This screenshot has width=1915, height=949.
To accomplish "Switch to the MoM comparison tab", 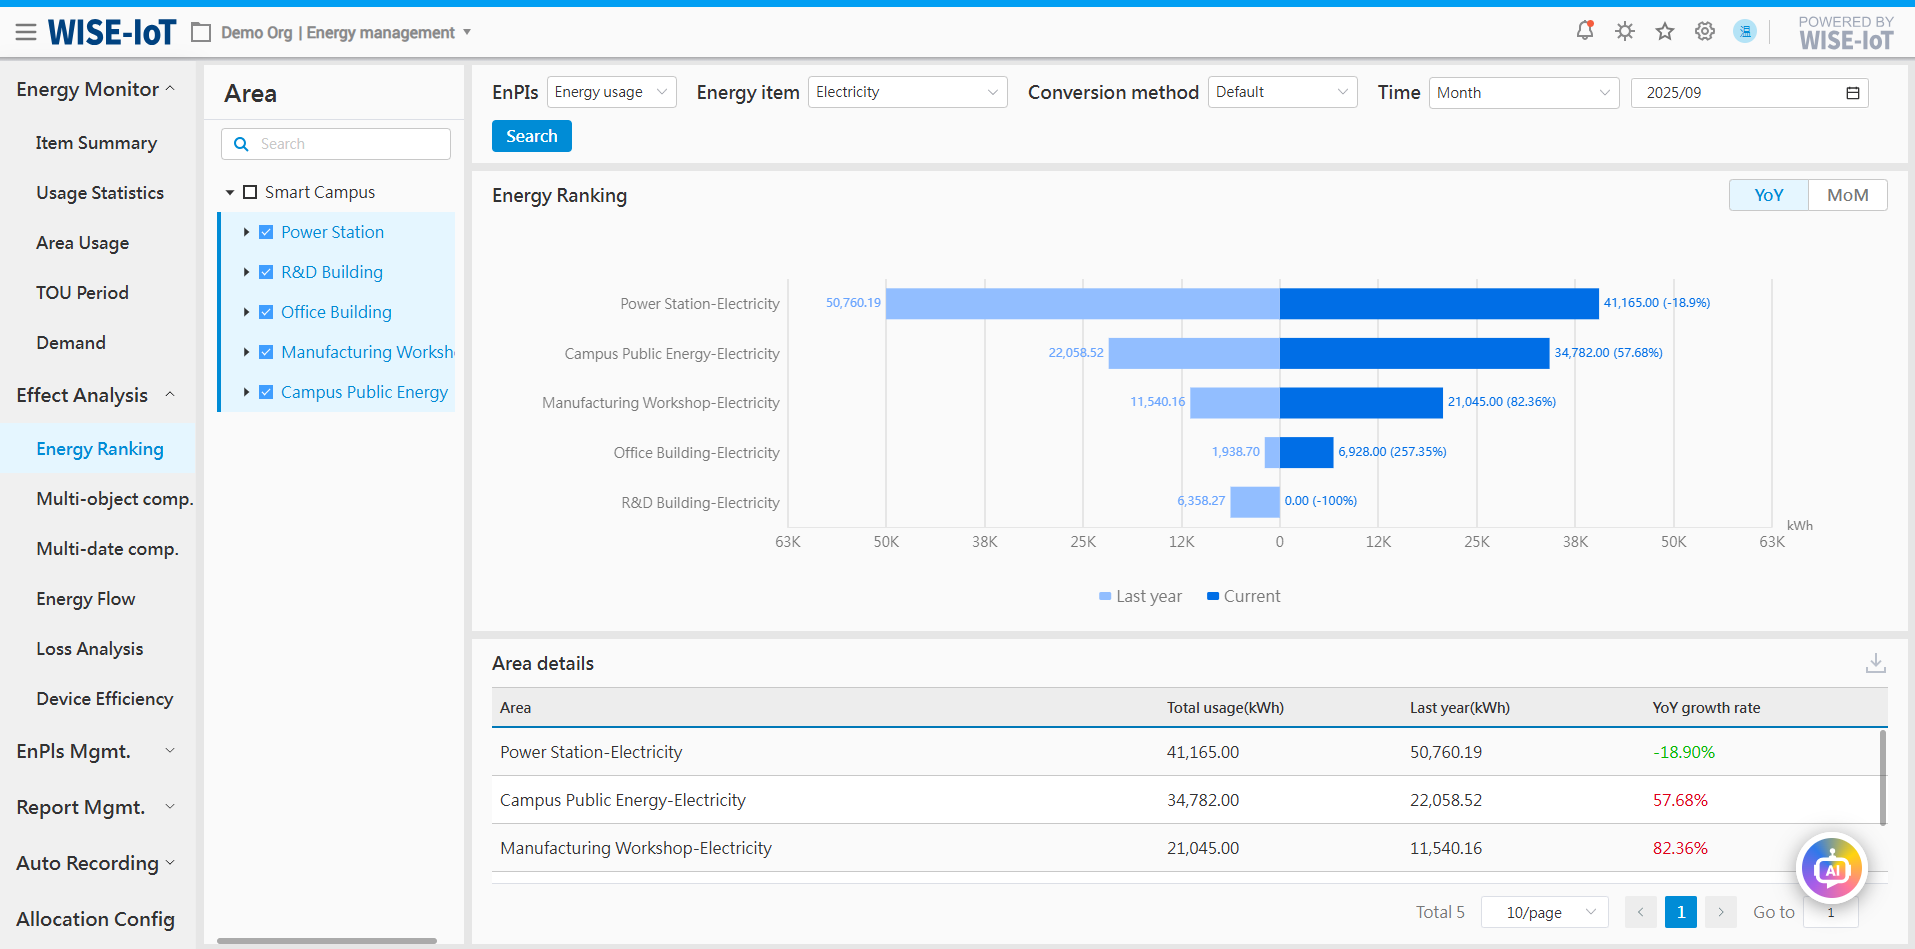I will 1847,195.
